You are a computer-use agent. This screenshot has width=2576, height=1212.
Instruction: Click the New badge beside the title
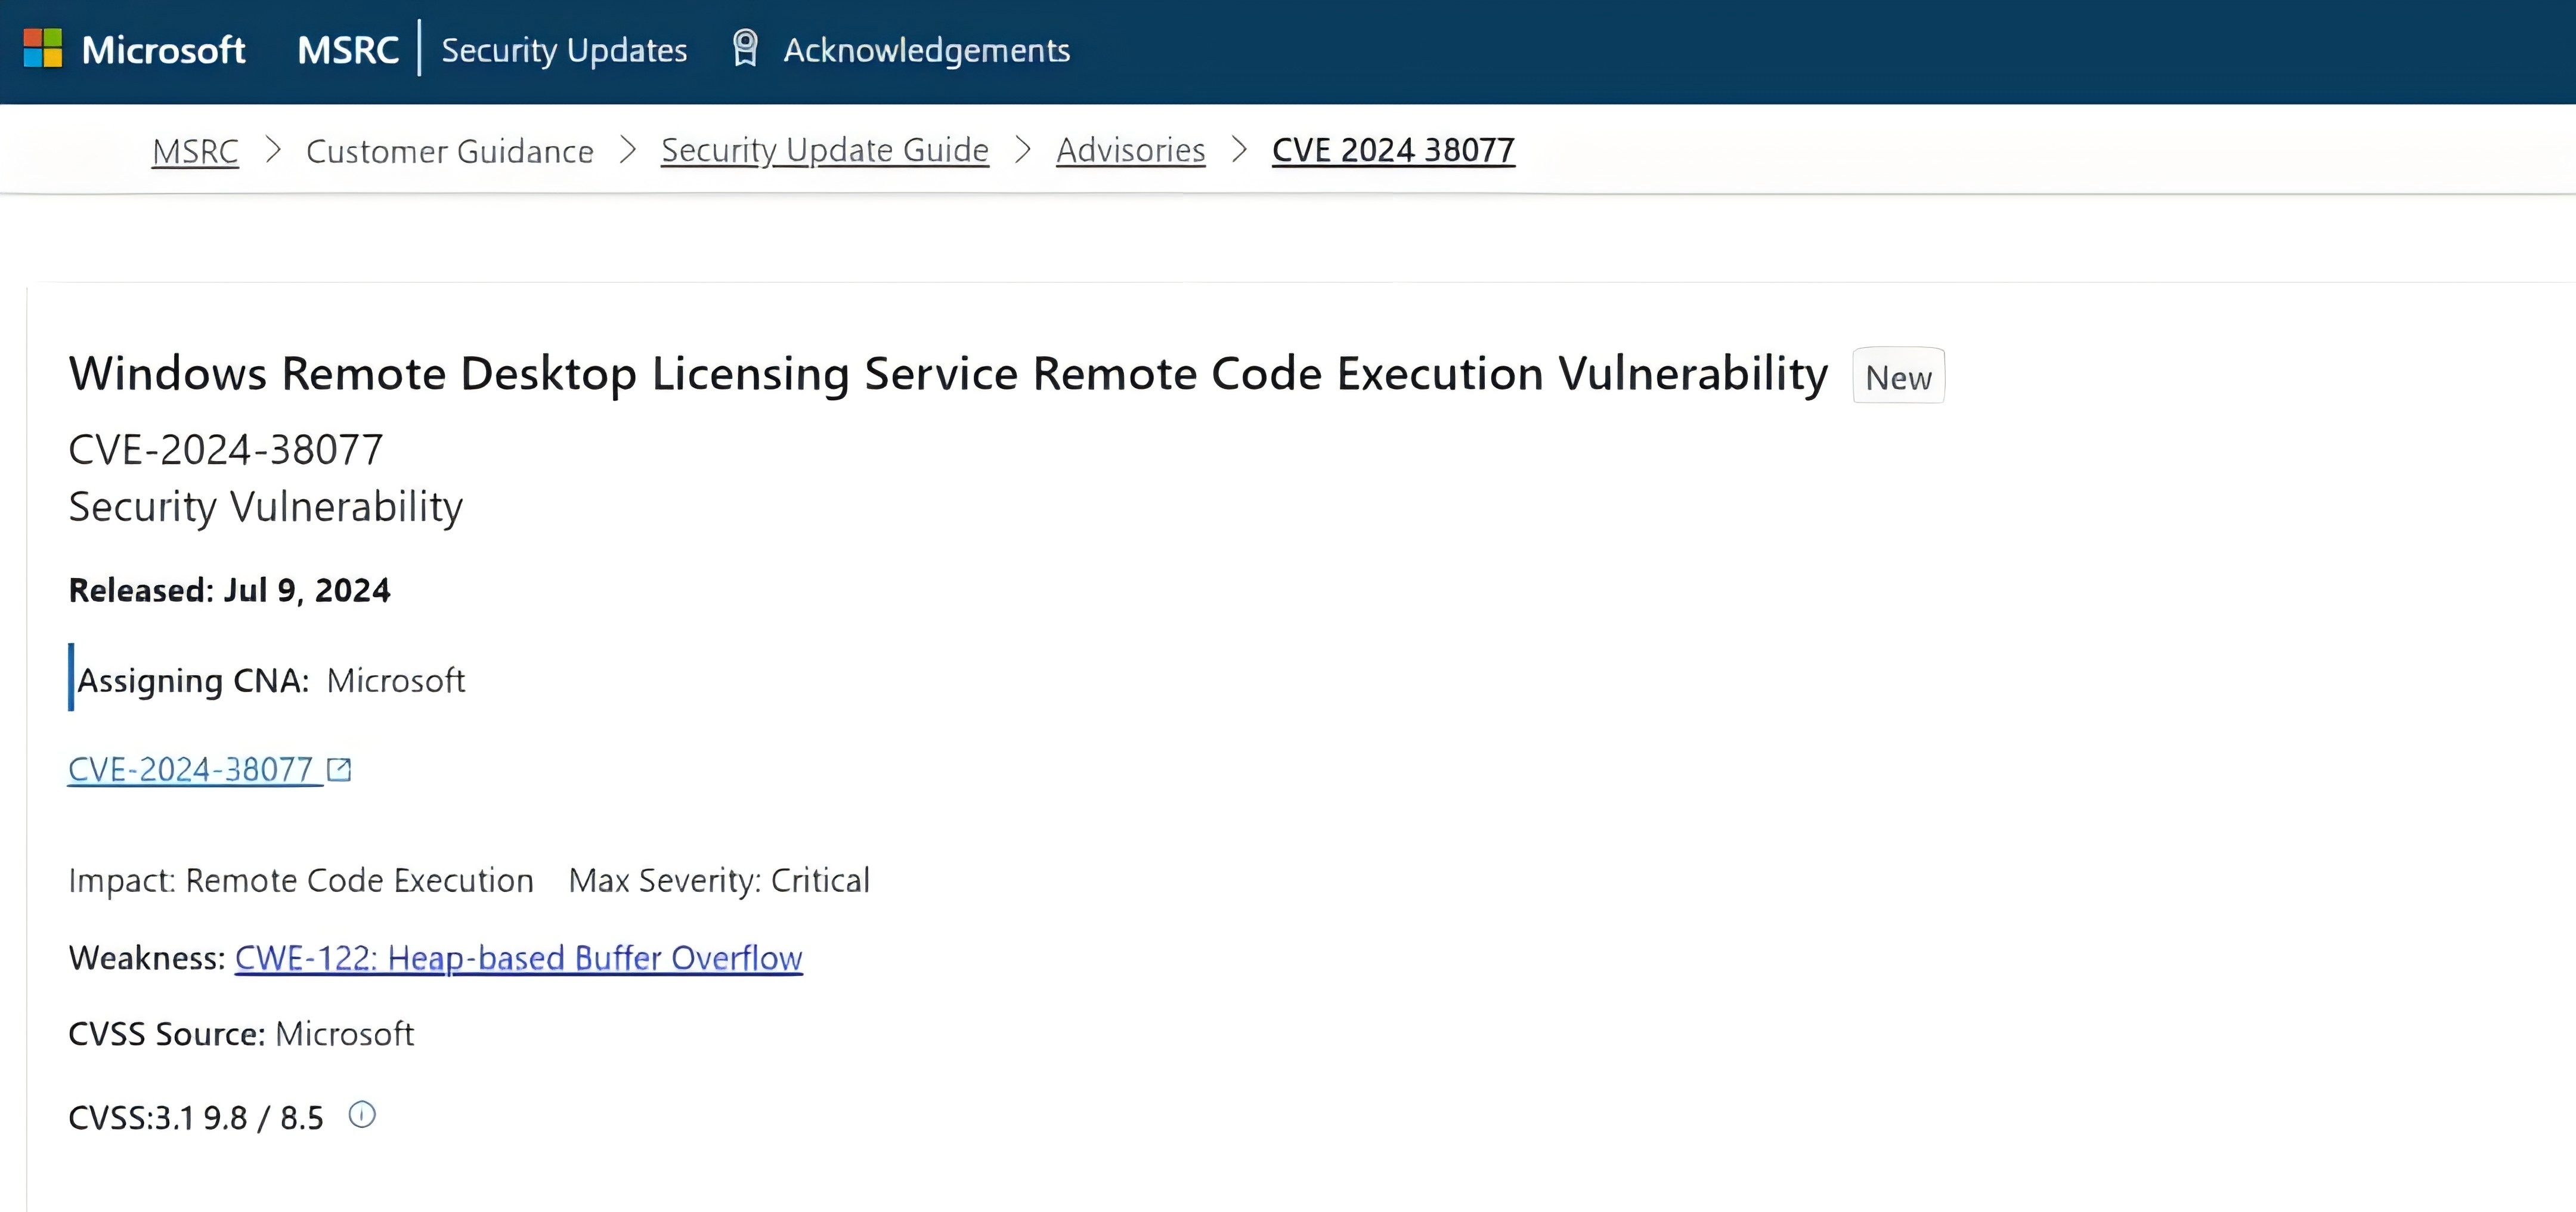click(1898, 377)
